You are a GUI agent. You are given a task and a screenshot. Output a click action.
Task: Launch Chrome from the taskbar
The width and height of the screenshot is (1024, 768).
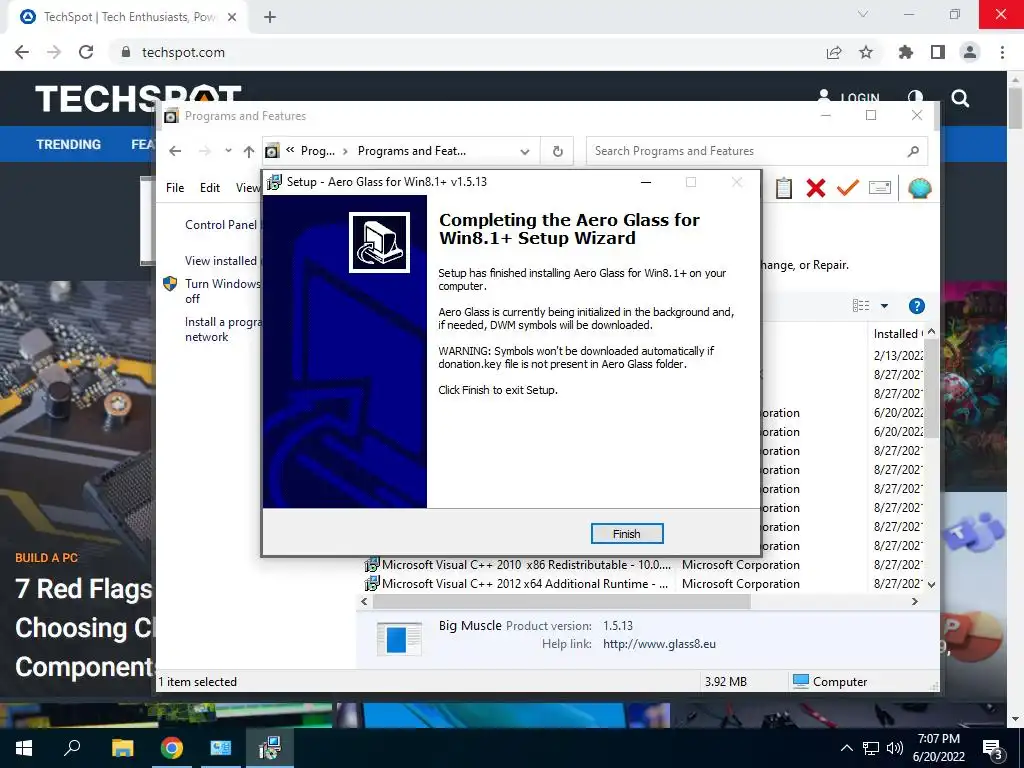172,748
